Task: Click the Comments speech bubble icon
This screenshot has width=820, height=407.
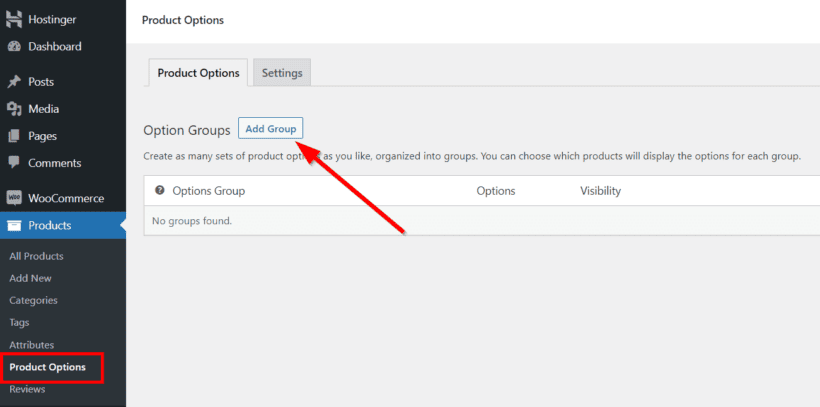Action: tap(14, 163)
